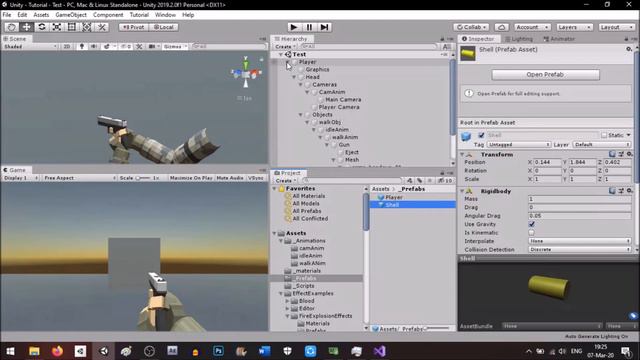This screenshot has height=360, width=640.
Task: Collapse the Head object in Hierarchy
Action: 294,77
